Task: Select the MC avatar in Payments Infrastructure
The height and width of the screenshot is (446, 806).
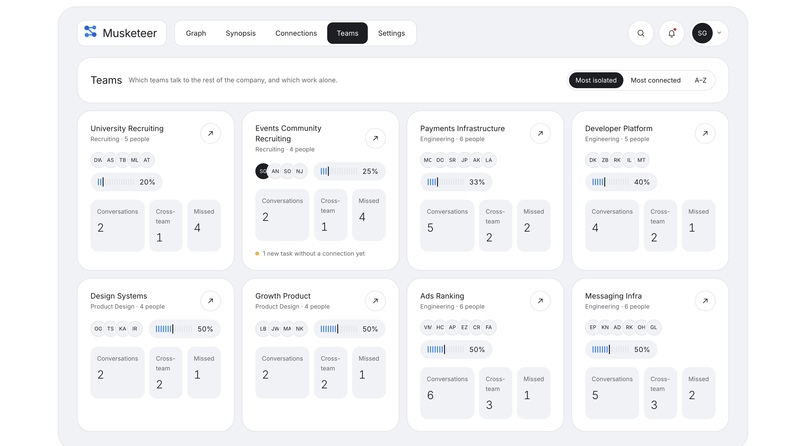Action: 428,160
